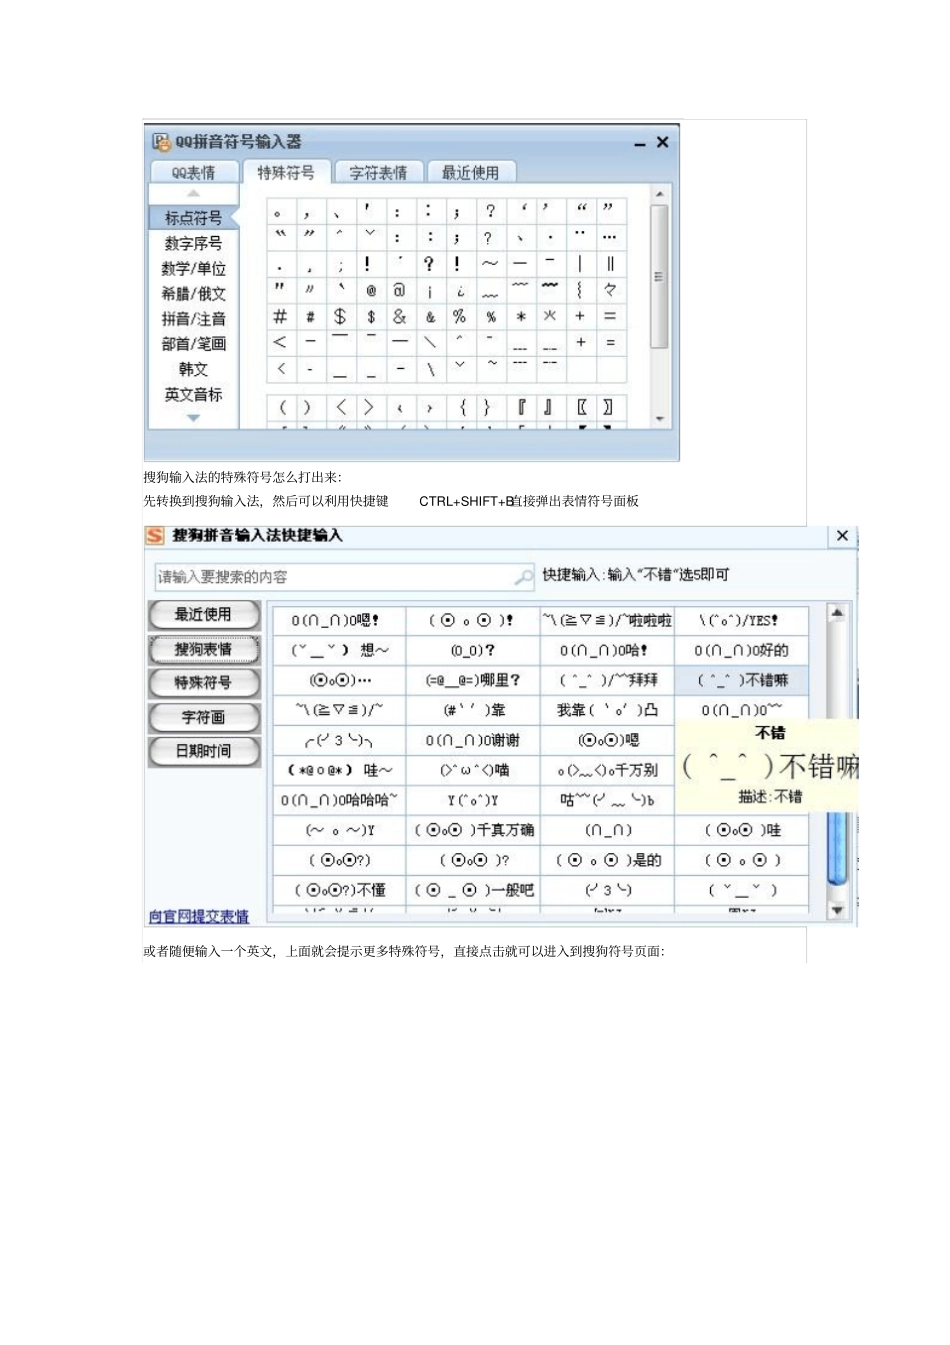Click Sogou emoticon scrollbar up arrow

click(x=838, y=612)
